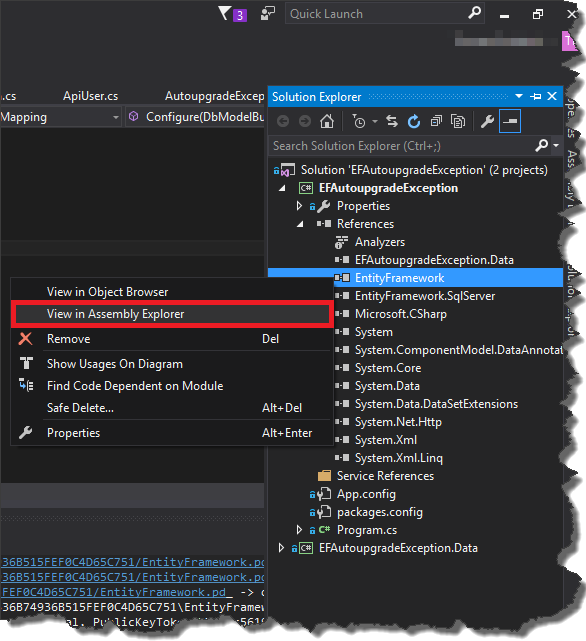The height and width of the screenshot is (641, 586).
Task: Select the Microsoft.CSharp reference
Action: [400, 314]
